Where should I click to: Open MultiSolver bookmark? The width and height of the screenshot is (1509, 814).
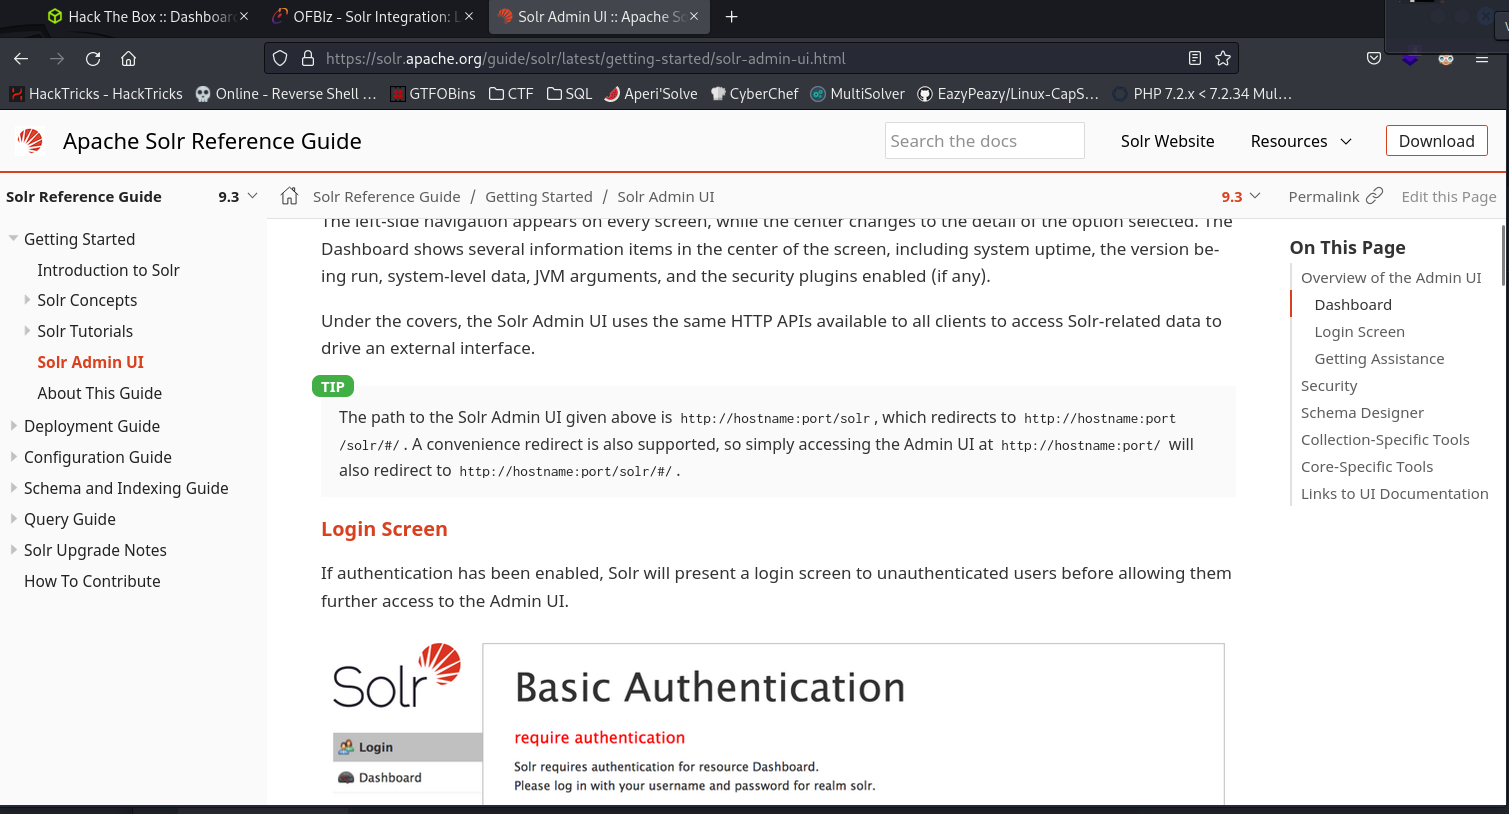pyautogui.click(x=857, y=94)
